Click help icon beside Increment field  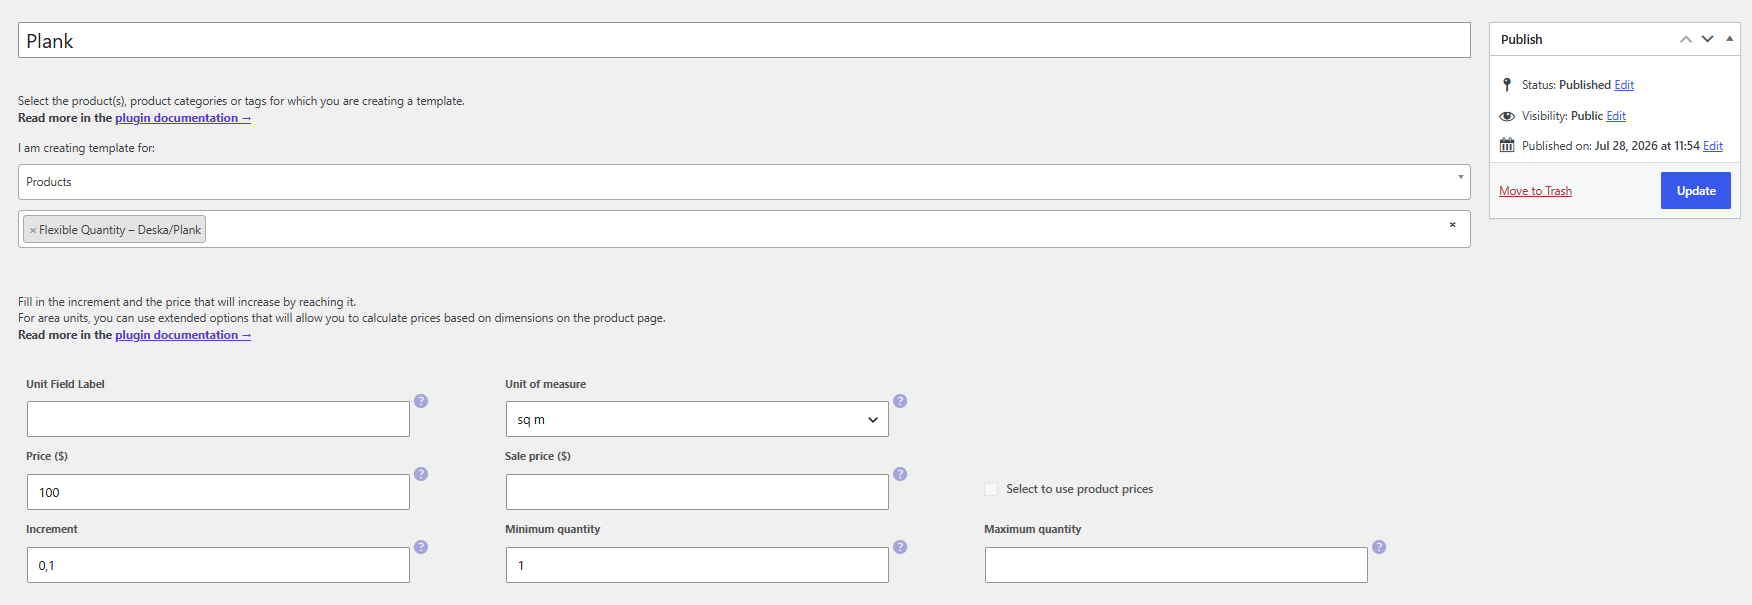click(x=421, y=547)
